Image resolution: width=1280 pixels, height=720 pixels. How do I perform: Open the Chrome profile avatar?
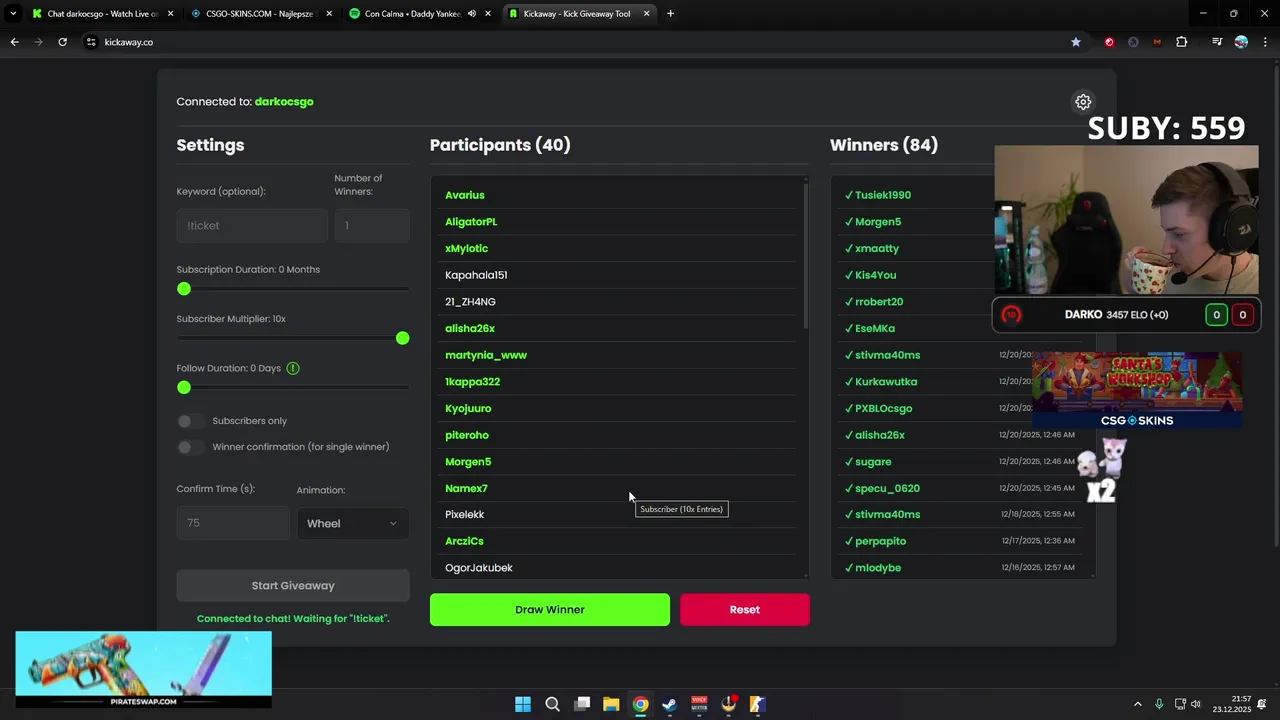coord(1241,42)
